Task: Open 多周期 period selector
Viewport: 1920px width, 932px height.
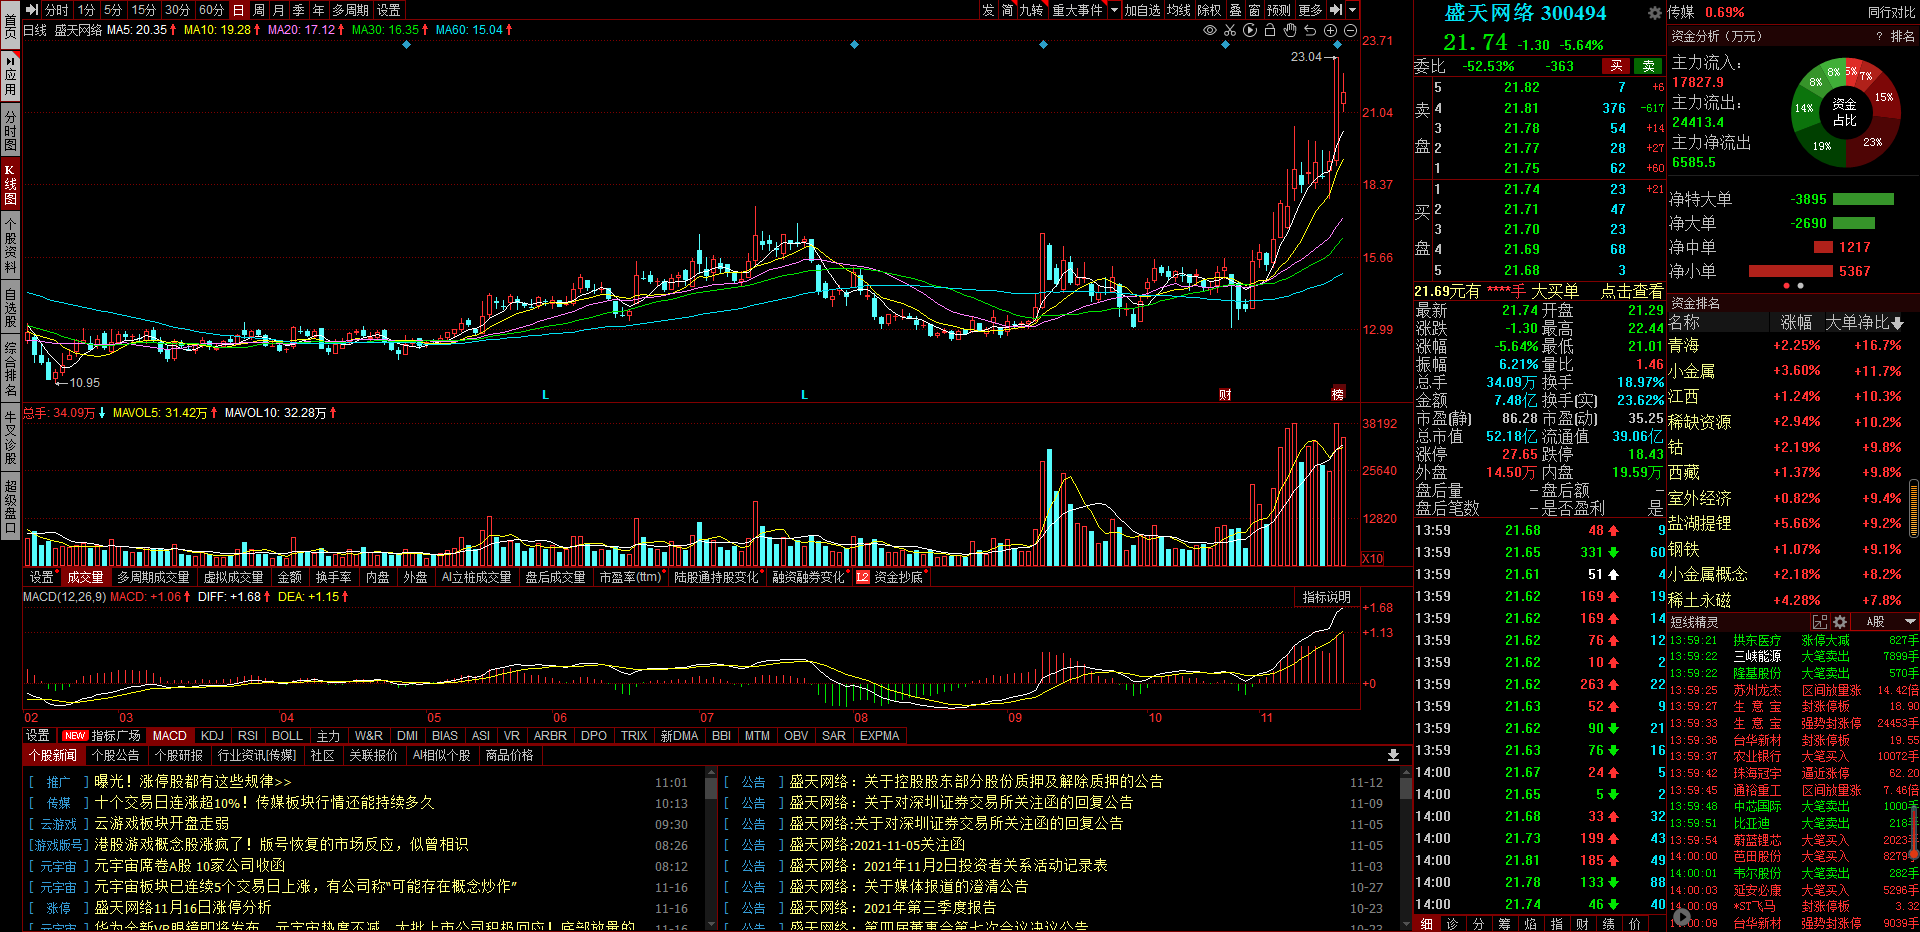Action: (x=350, y=10)
